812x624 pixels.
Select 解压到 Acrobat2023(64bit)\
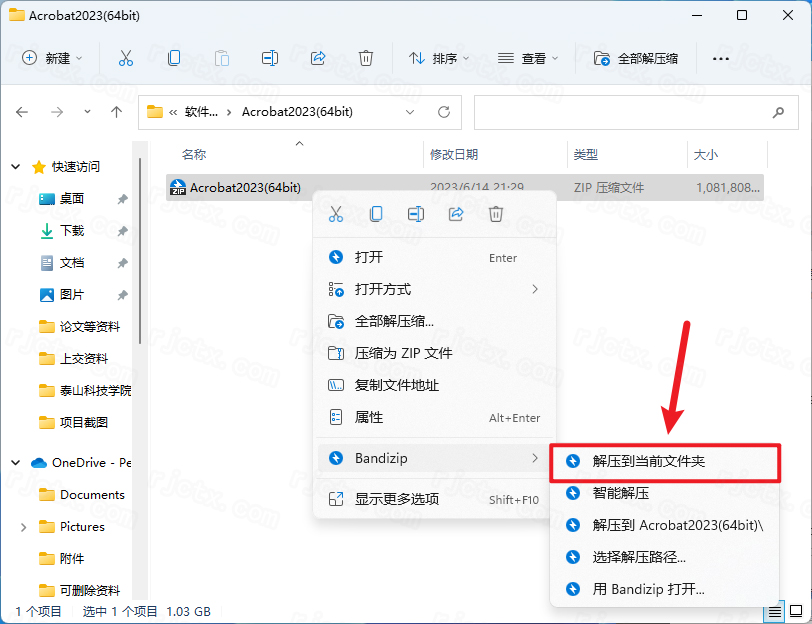point(665,525)
